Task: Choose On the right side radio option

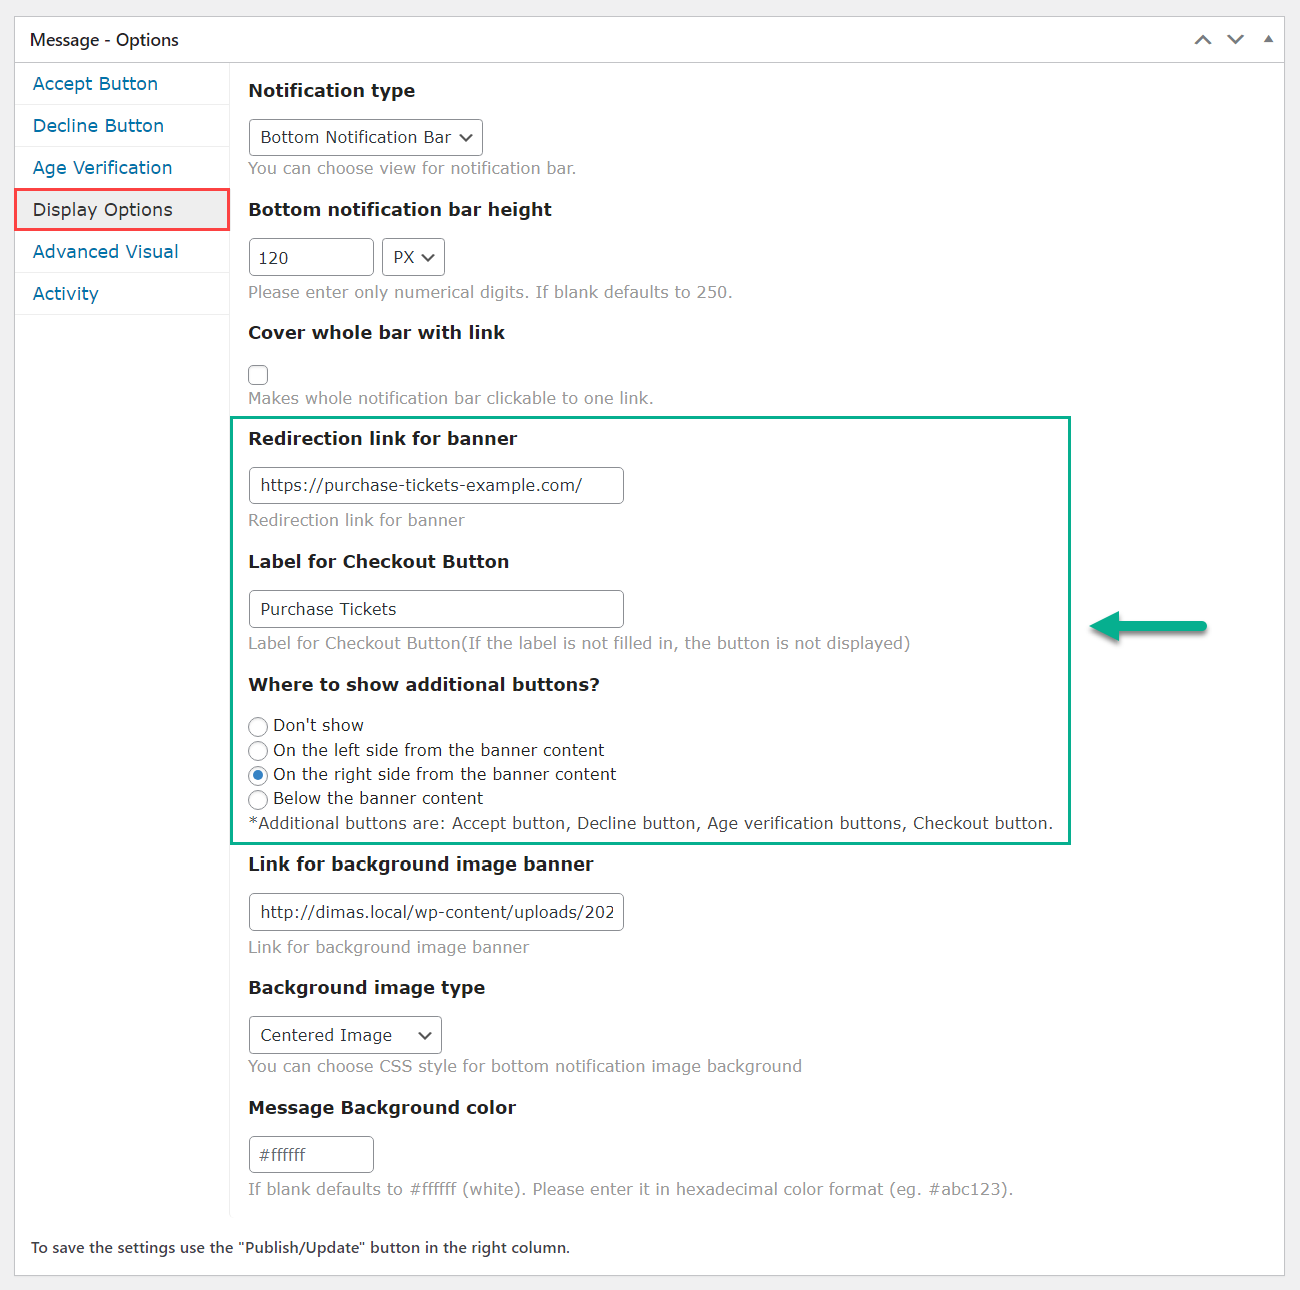Action: 258,775
